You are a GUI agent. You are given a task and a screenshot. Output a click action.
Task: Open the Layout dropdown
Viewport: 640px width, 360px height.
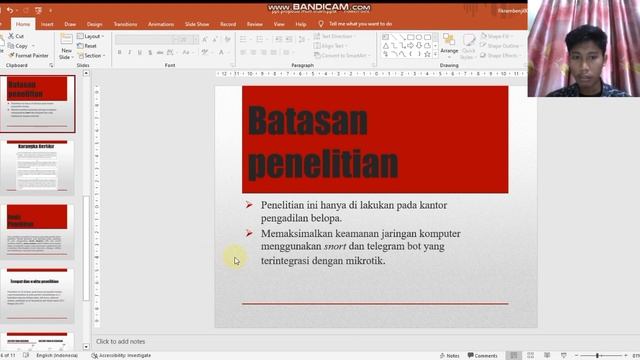click(91, 36)
